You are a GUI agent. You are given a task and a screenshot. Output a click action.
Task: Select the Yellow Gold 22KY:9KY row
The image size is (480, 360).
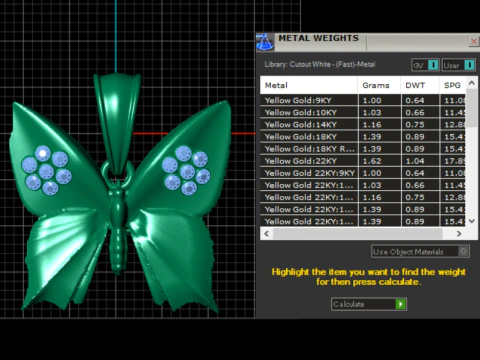click(x=363, y=173)
